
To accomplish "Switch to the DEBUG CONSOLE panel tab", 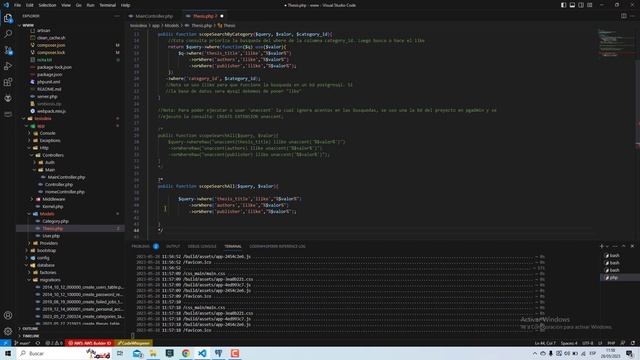I will point(202,246).
